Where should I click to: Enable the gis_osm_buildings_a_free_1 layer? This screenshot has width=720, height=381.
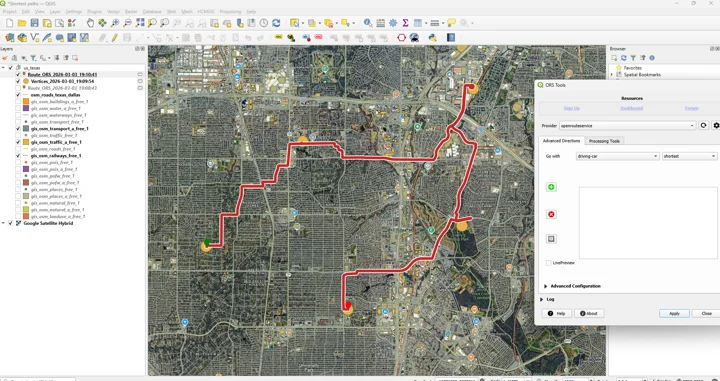click(x=18, y=101)
